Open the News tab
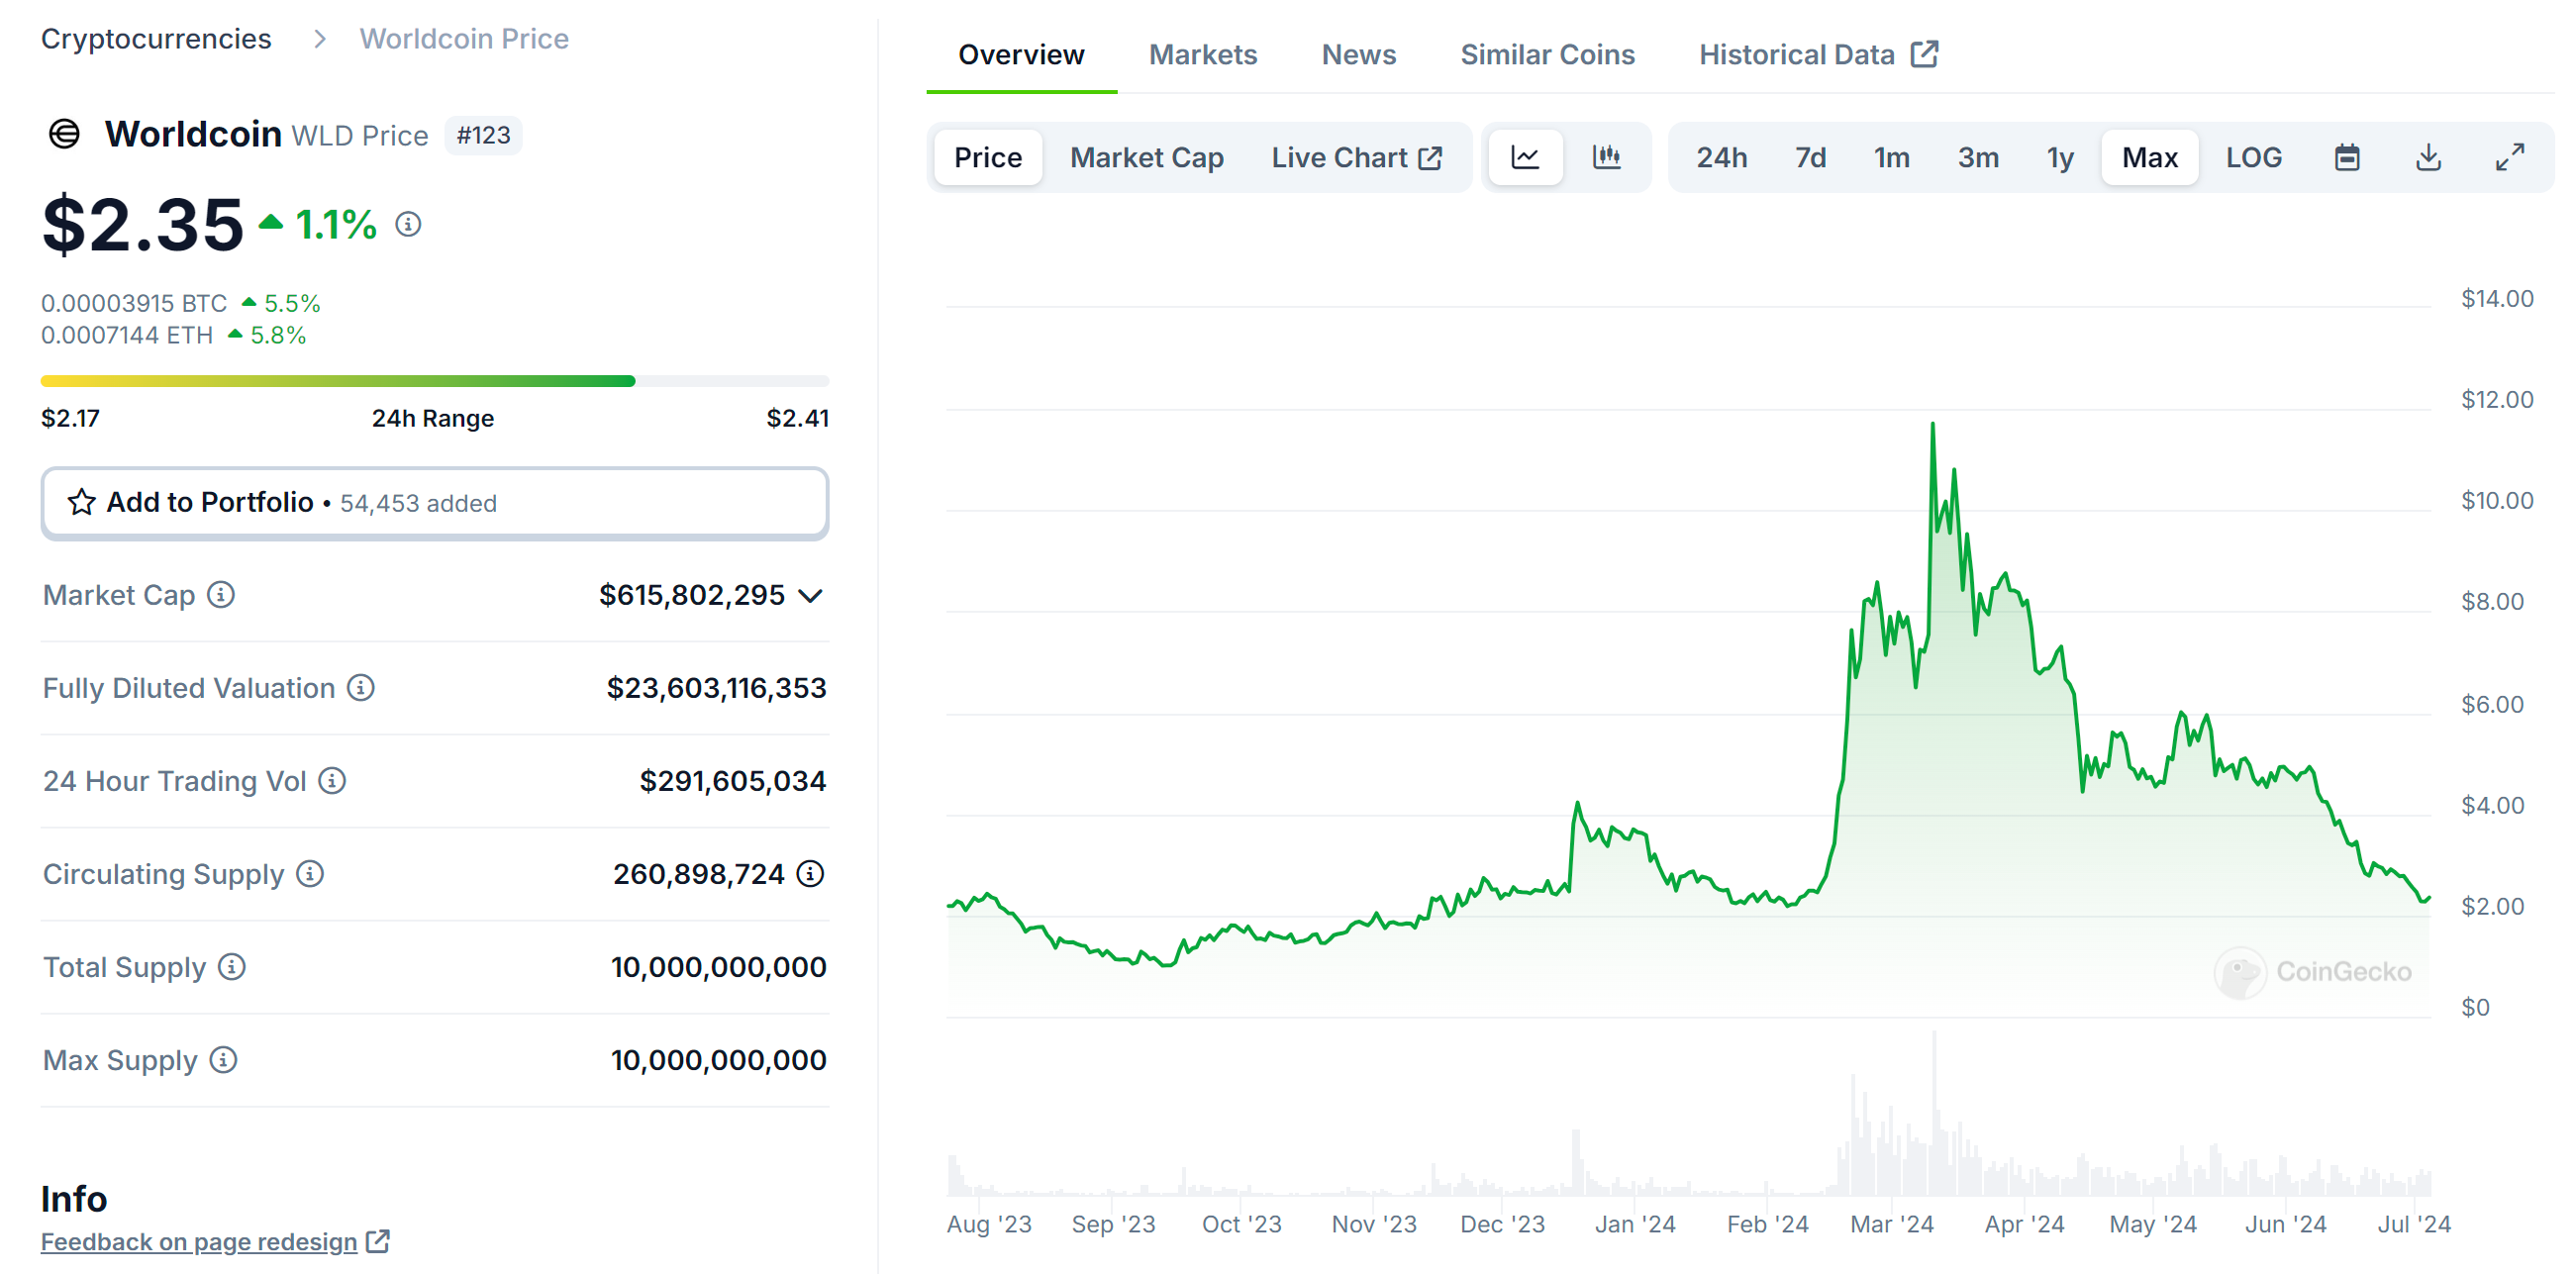The image size is (2576, 1274). click(x=1358, y=54)
